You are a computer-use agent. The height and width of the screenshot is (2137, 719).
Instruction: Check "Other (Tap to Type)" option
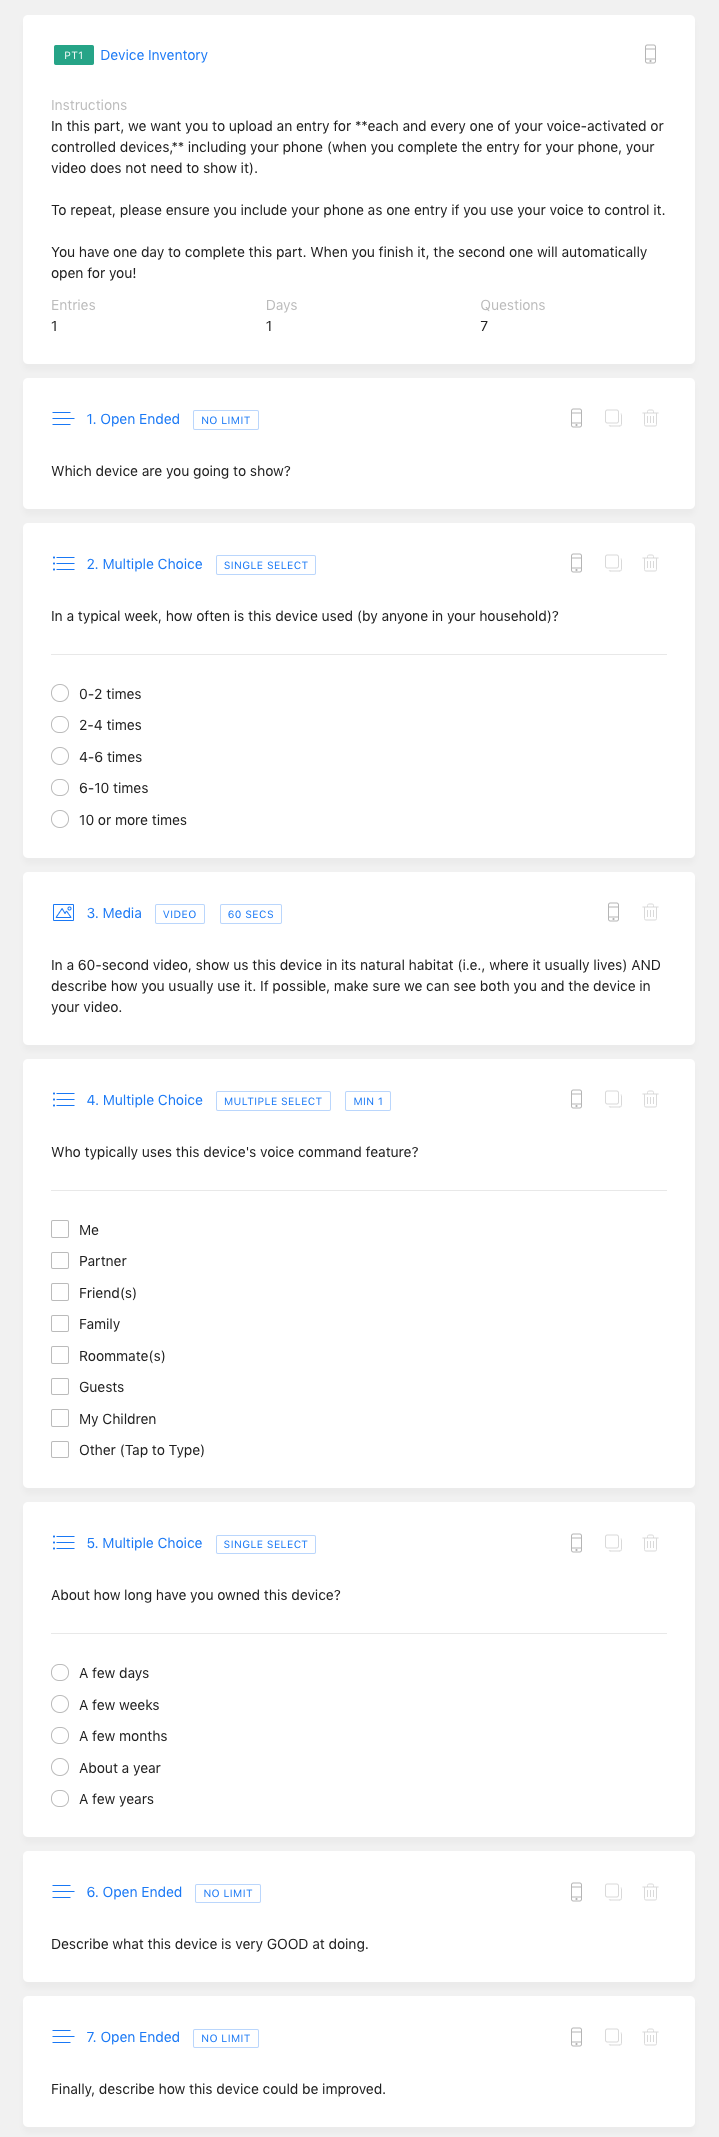60,1449
